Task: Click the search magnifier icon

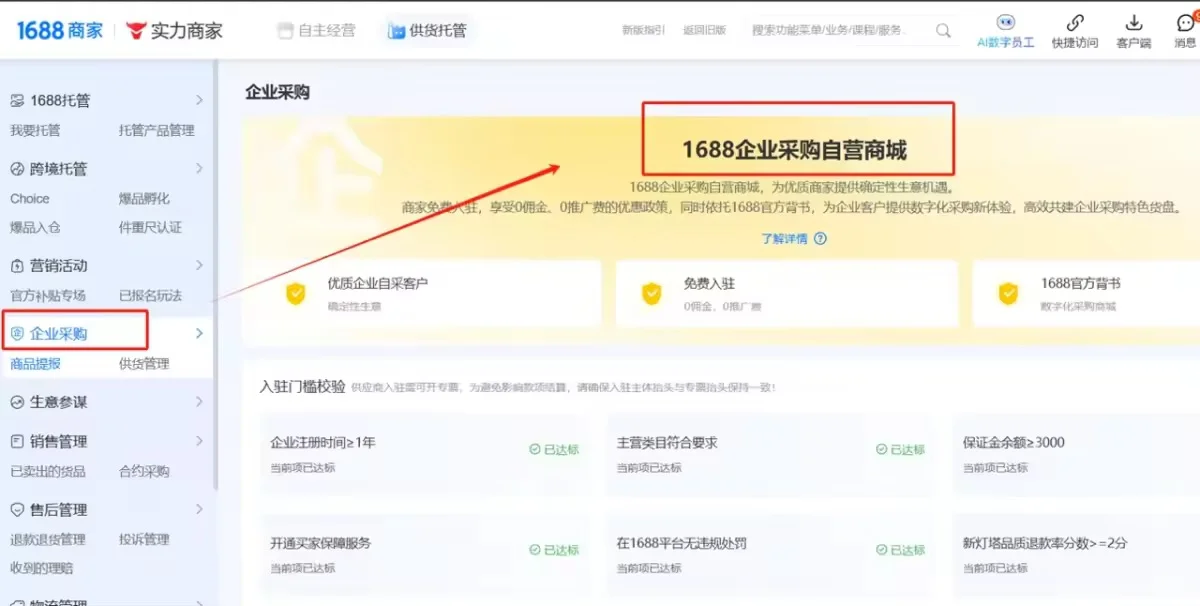Action: click(x=941, y=30)
